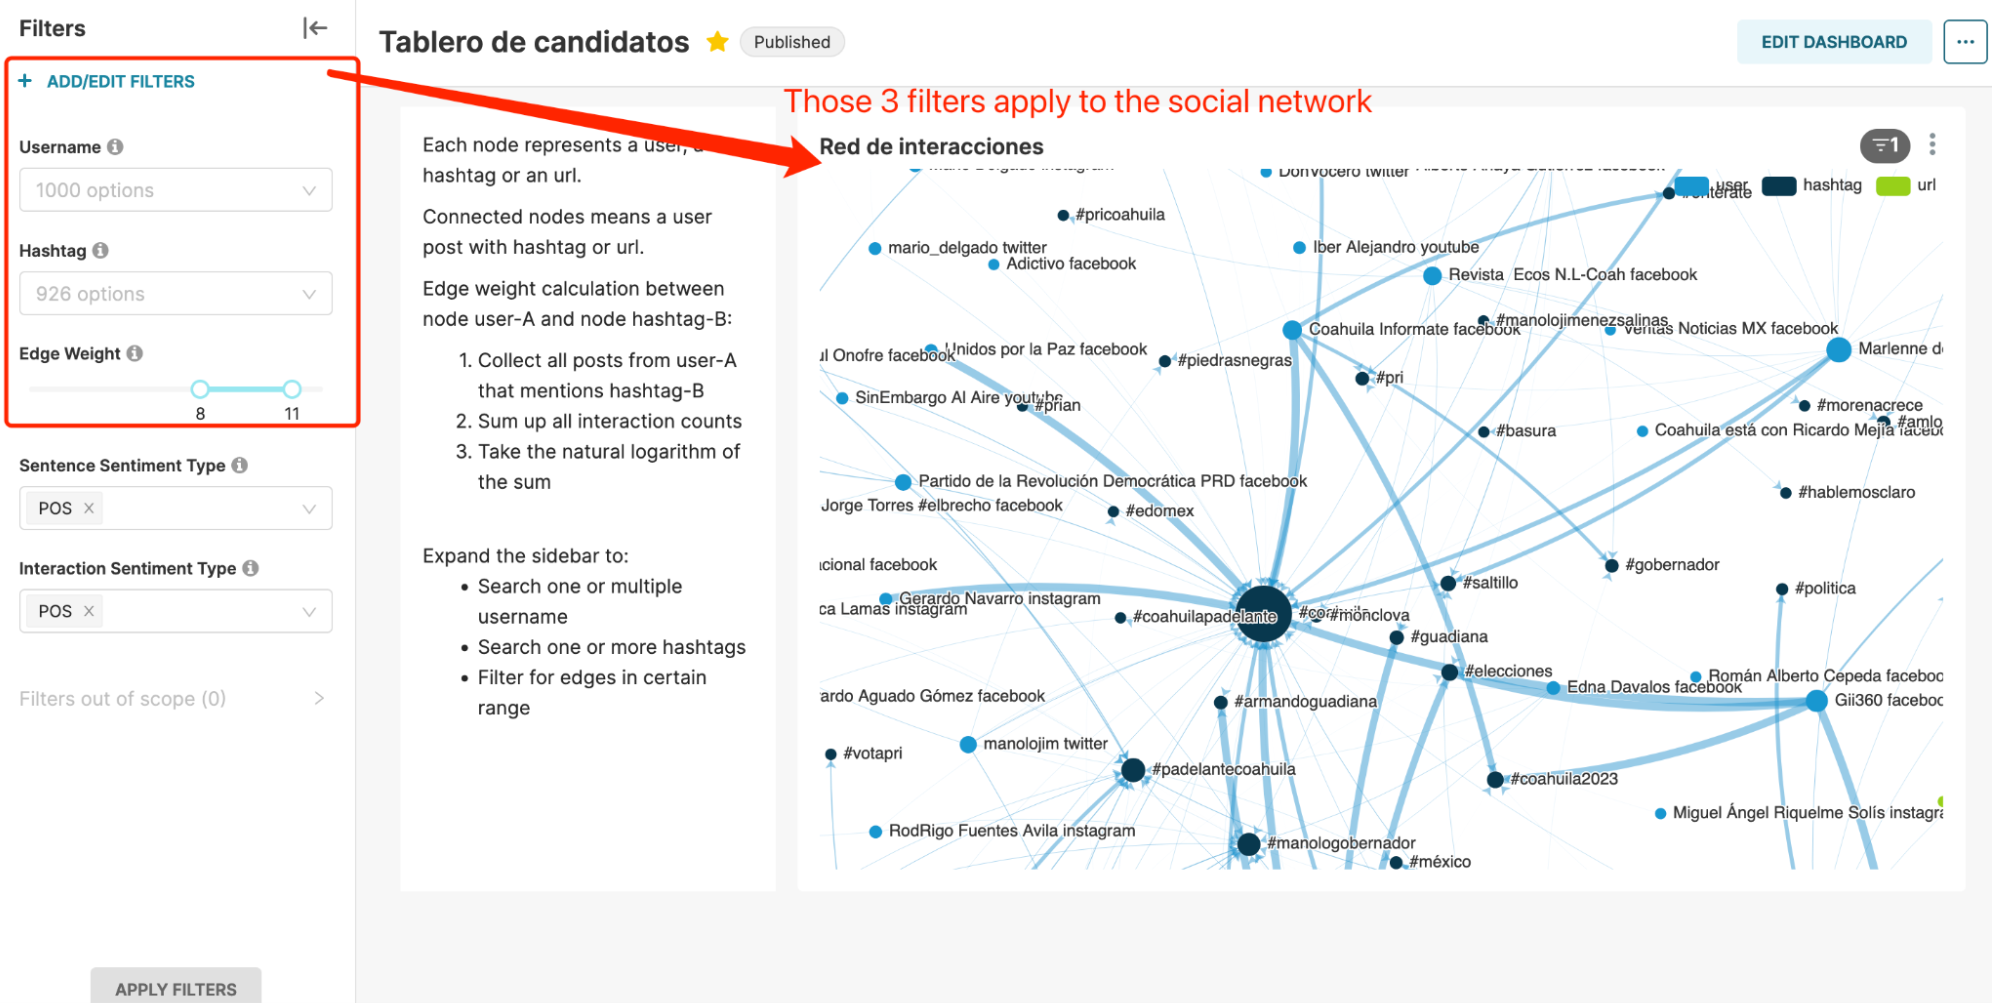The image size is (1992, 1004).
Task: Click the EDIT DASHBOARD button
Action: point(1833,42)
